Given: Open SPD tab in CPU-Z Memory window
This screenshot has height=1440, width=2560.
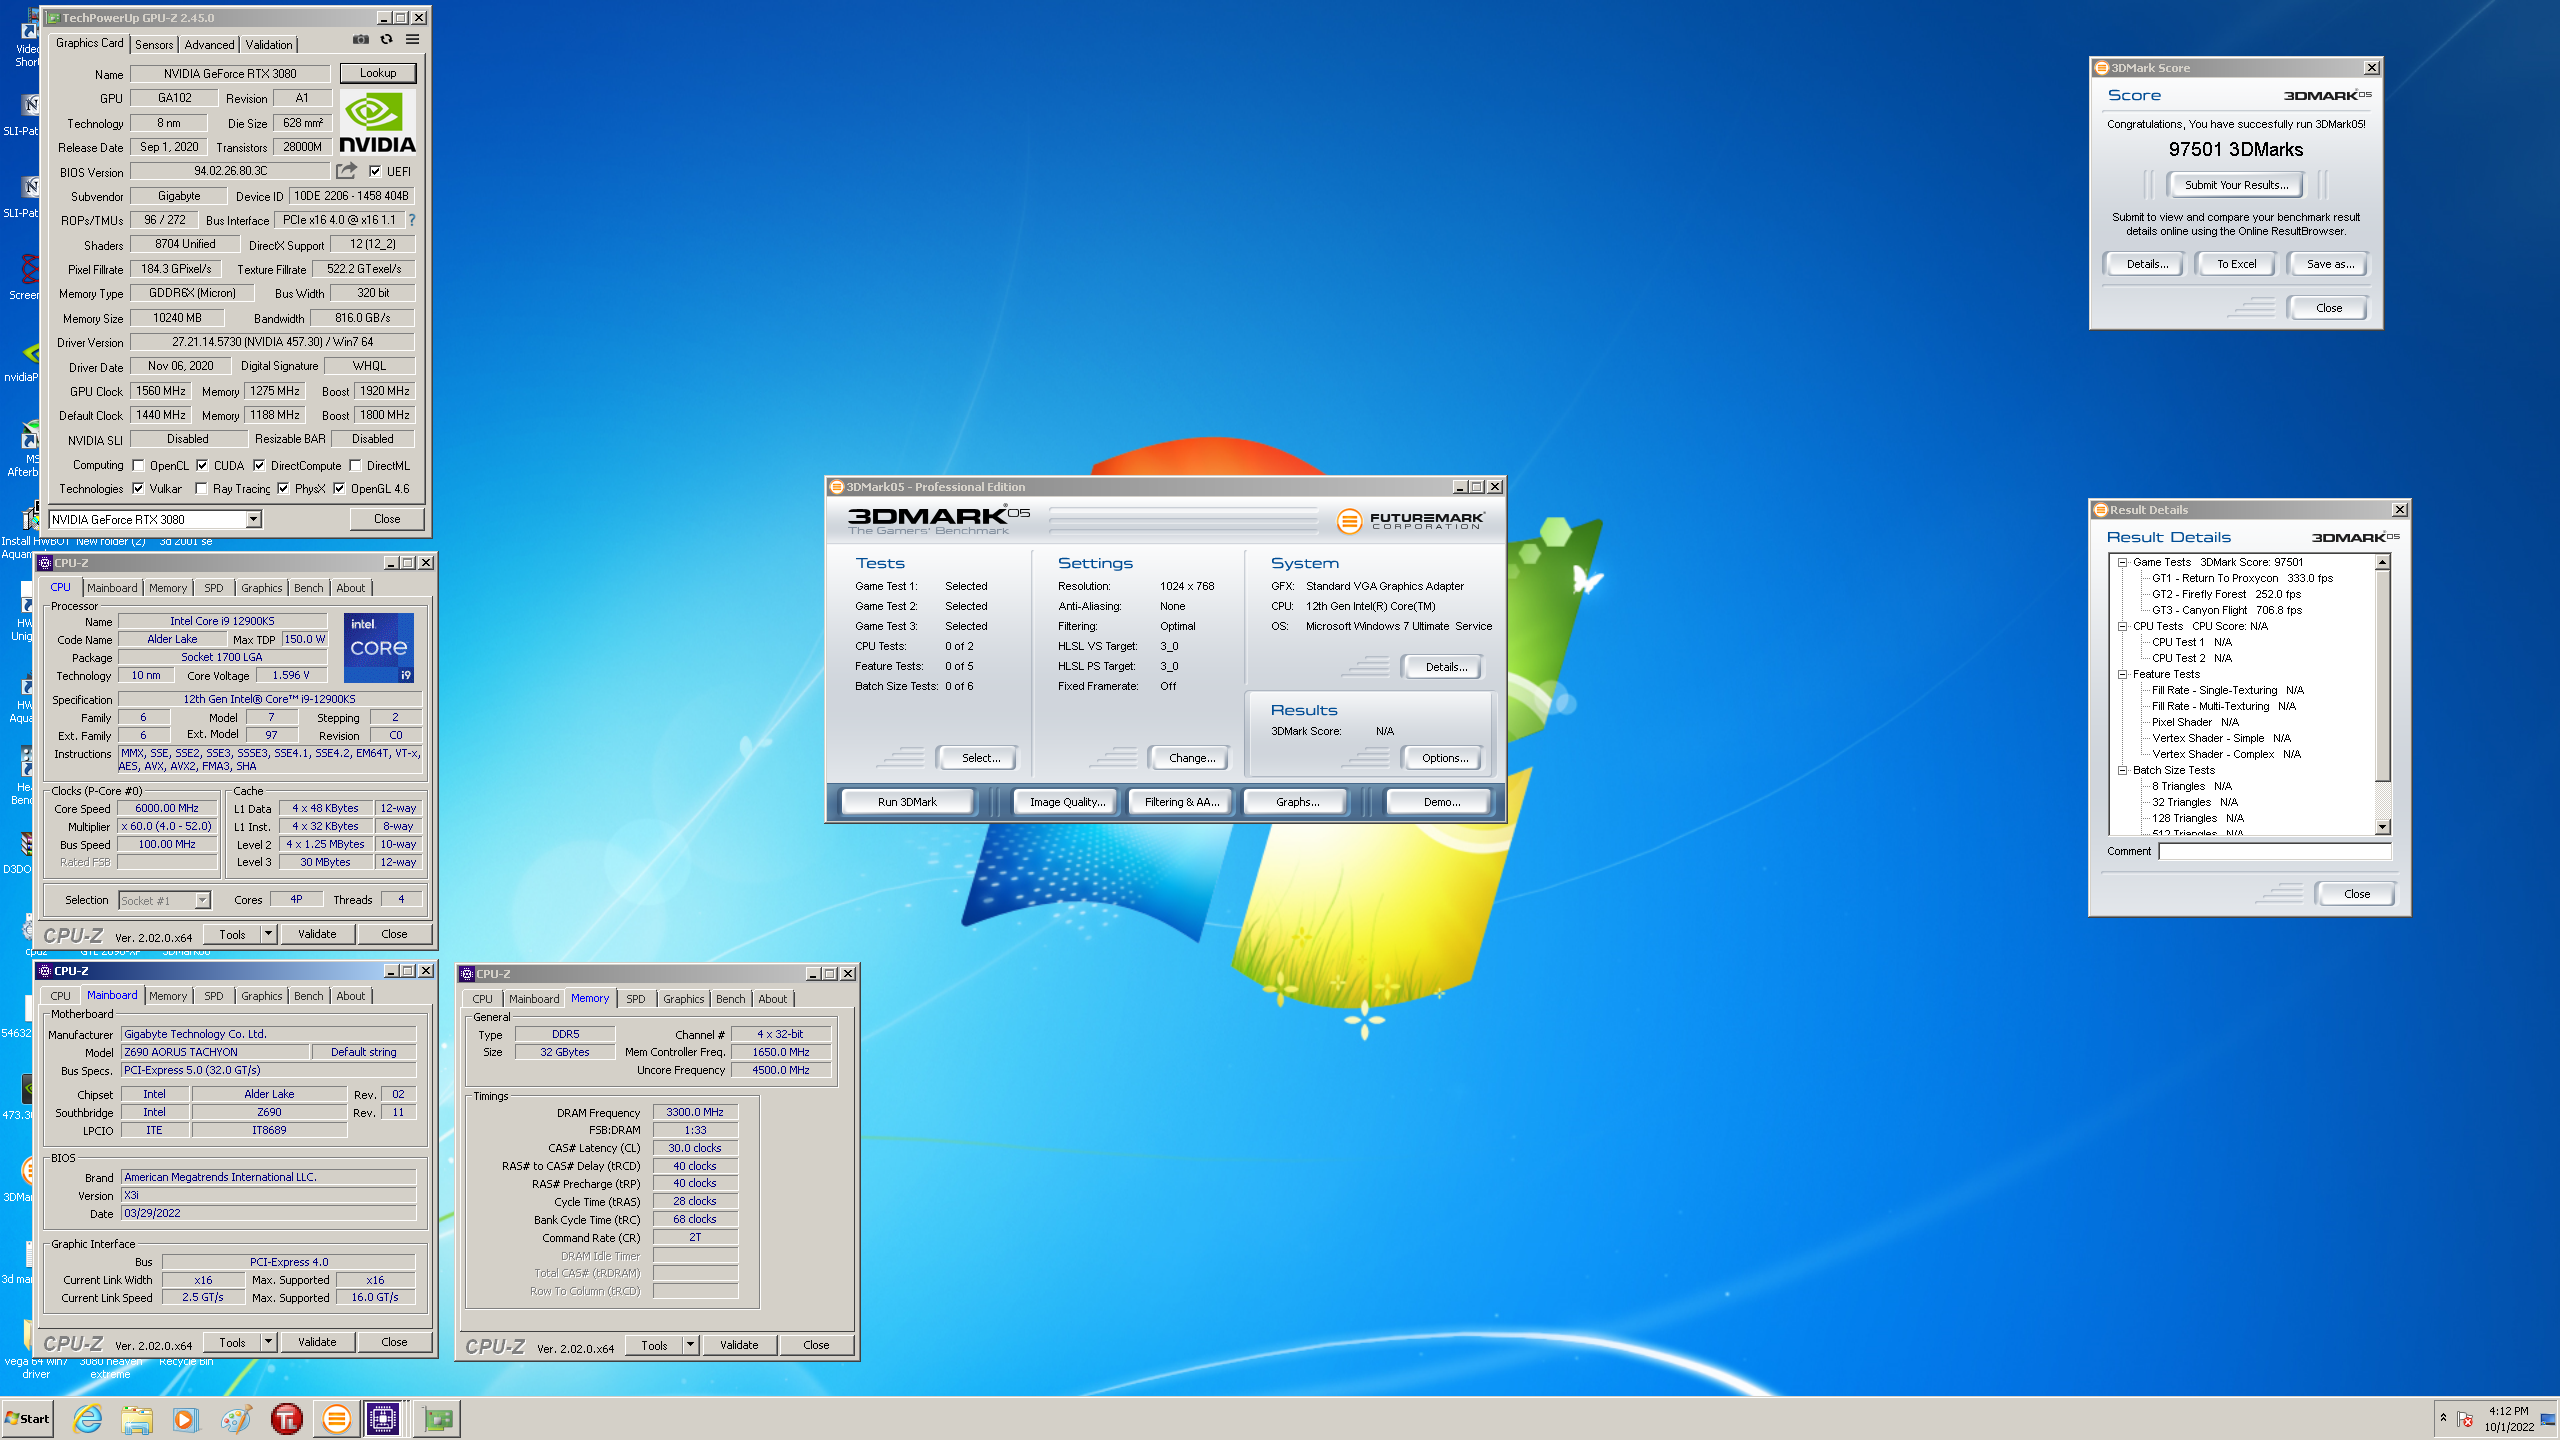Looking at the screenshot, I should 635,999.
